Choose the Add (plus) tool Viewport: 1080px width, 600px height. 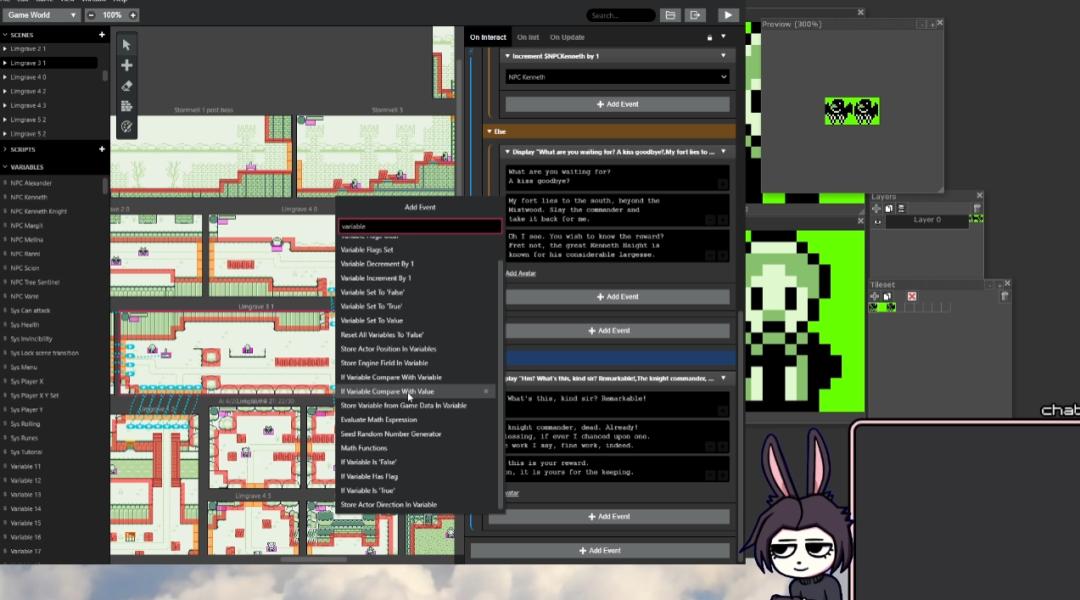click(126, 65)
